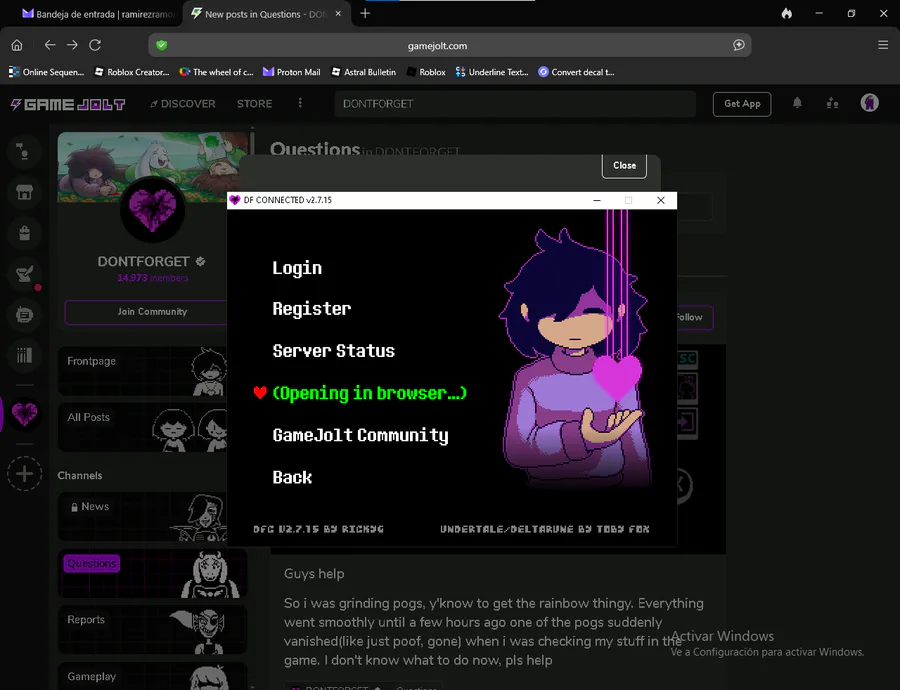
Task: Click the Game Jolt logo
Action: pos(68,104)
